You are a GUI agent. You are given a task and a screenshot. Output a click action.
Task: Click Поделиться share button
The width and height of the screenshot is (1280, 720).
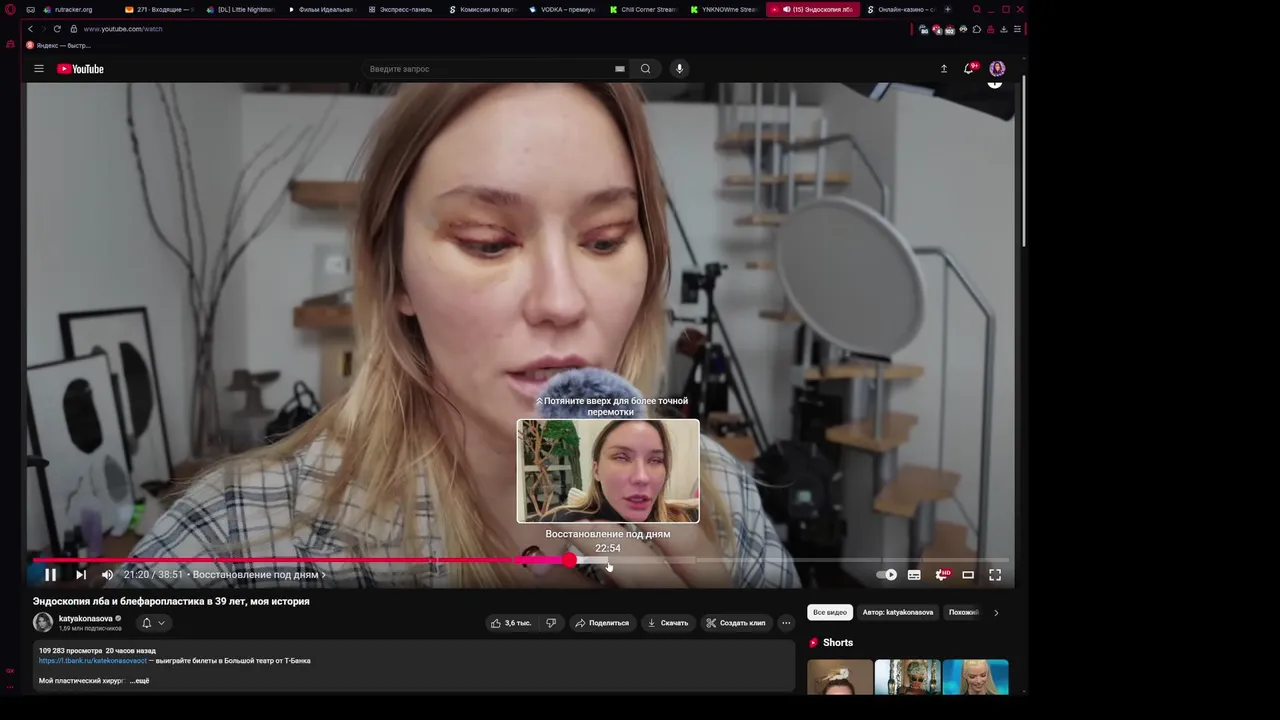(602, 623)
